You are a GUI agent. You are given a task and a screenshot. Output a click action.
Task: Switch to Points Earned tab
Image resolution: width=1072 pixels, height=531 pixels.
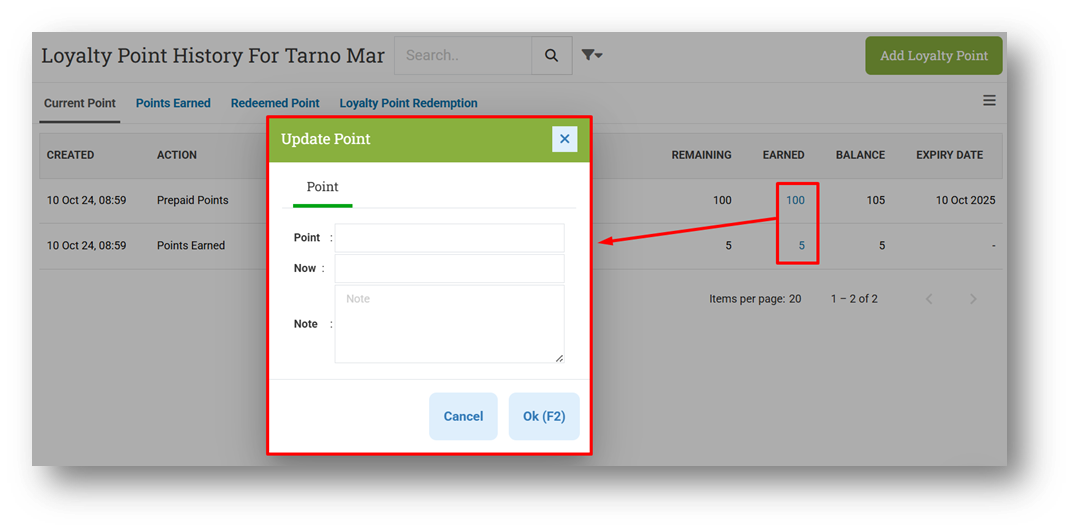pos(173,103)
